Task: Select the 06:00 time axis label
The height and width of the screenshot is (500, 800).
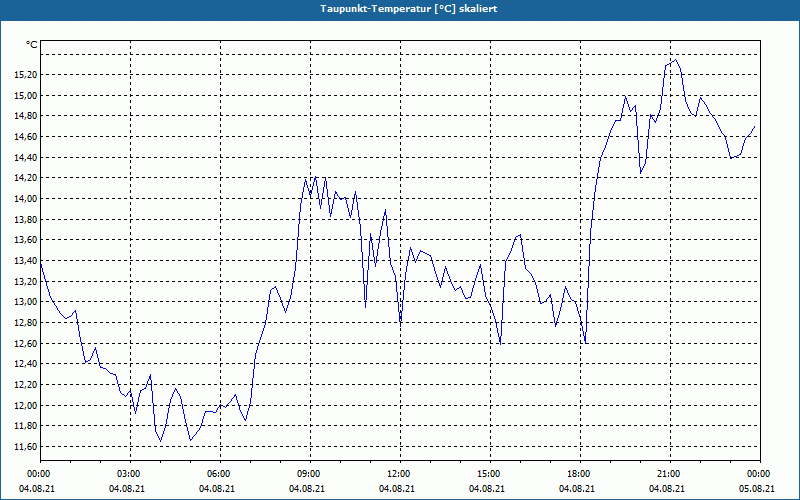Action: pyautogui.click(x=217, y=474)
